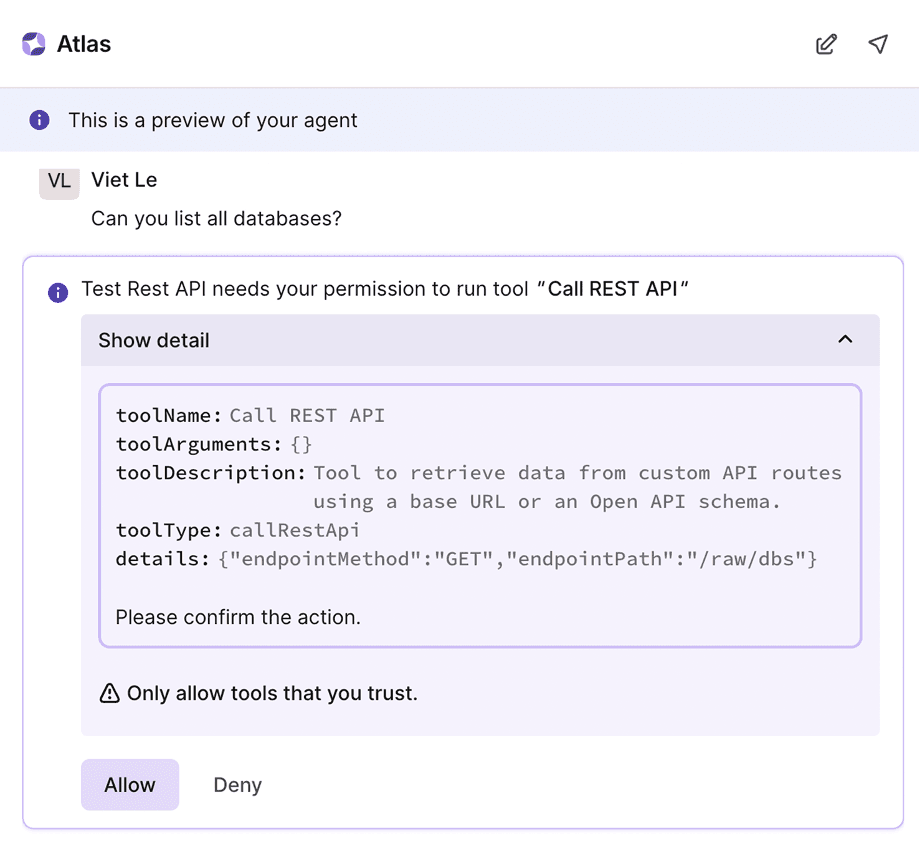This screenshot has height=849, width=919.
Task: Click "Please confirm the action." text
Action: click(x=238, y=617)
